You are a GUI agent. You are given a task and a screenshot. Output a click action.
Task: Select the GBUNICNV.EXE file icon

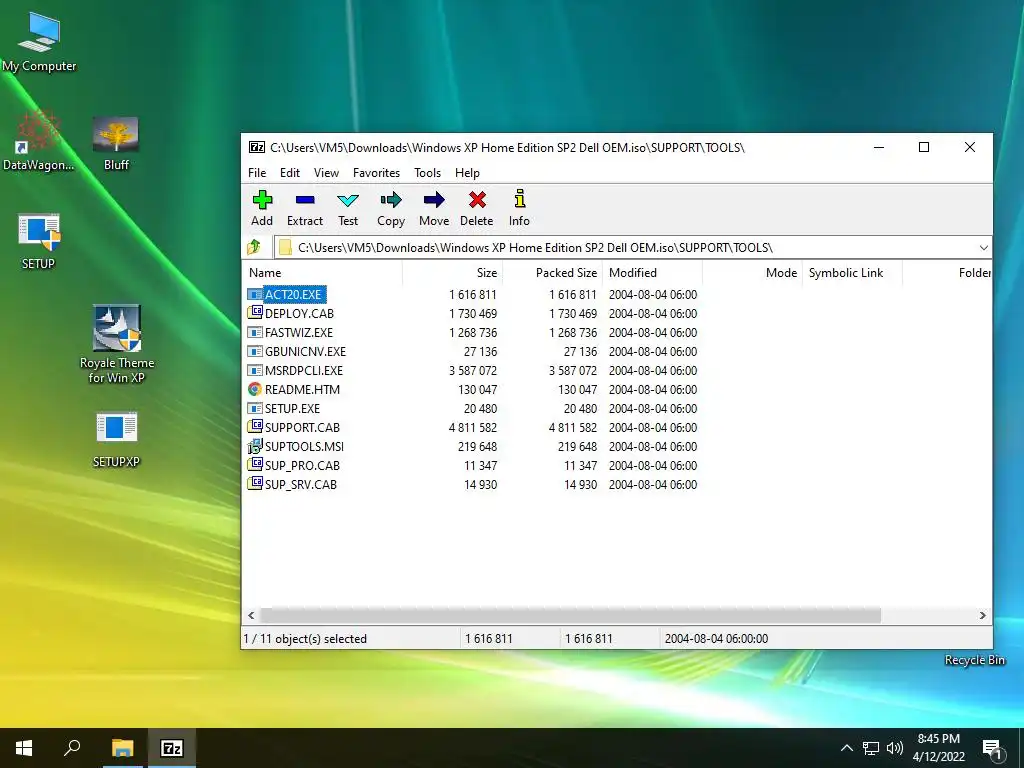click(255, 351)
